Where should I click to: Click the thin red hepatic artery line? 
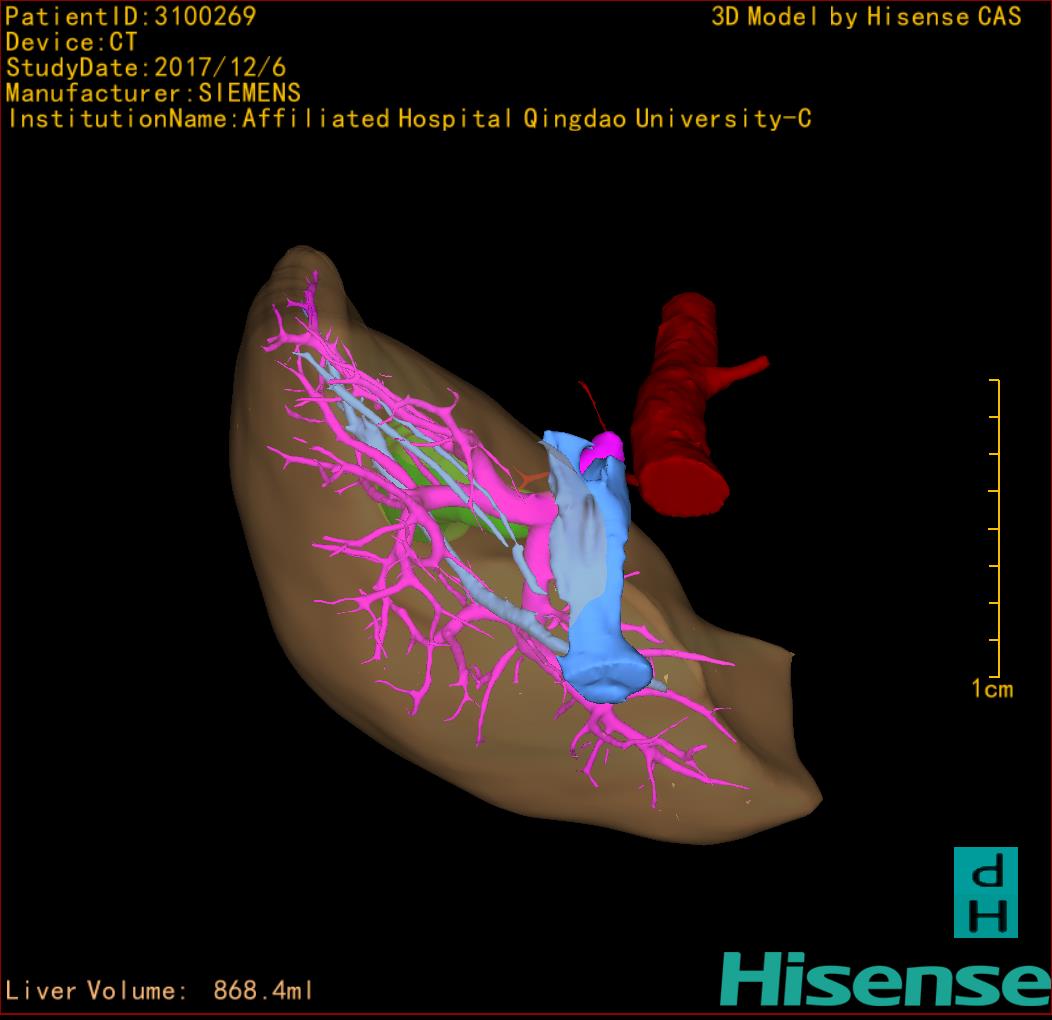click(x=590, y=403)
